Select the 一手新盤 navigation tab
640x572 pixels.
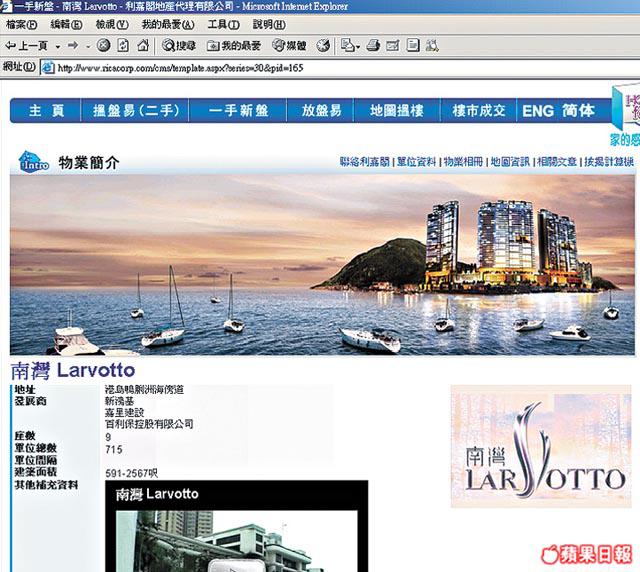229,111
